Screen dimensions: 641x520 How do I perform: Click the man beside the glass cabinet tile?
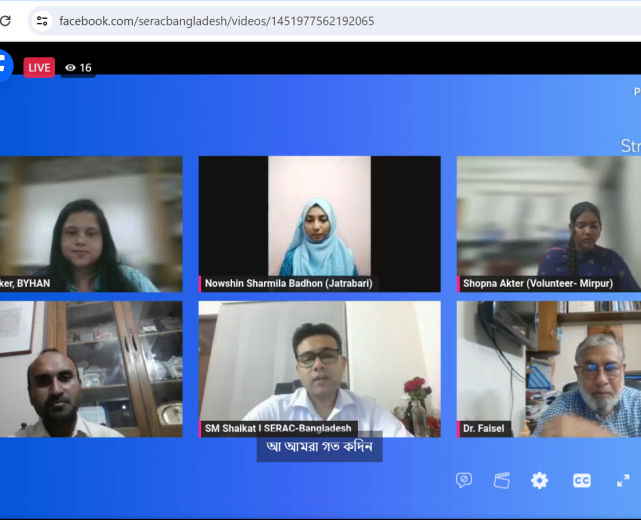point(91,369)
